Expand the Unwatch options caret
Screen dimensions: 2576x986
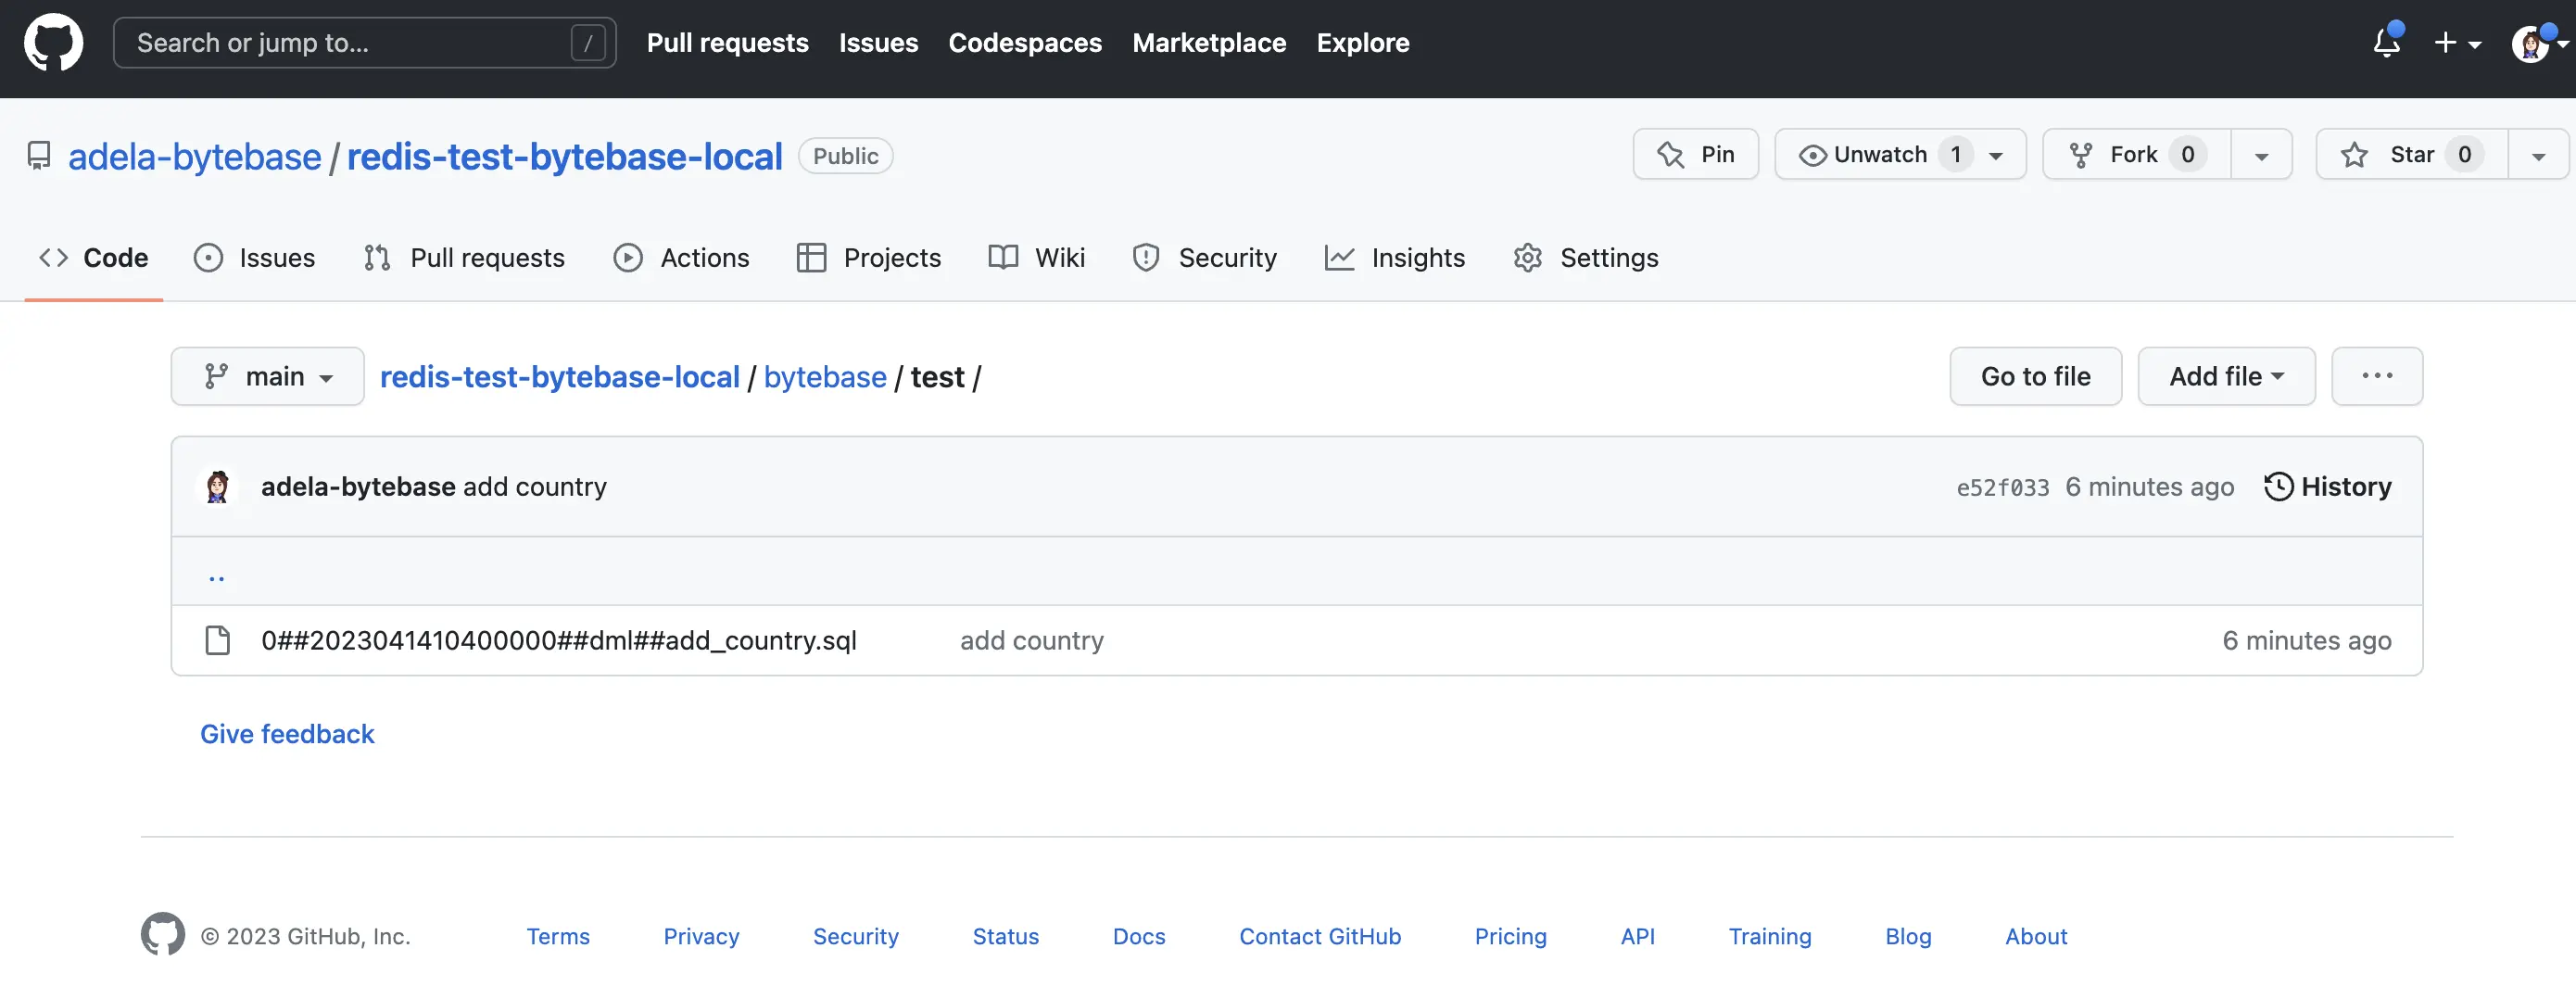coord(1996,155)
